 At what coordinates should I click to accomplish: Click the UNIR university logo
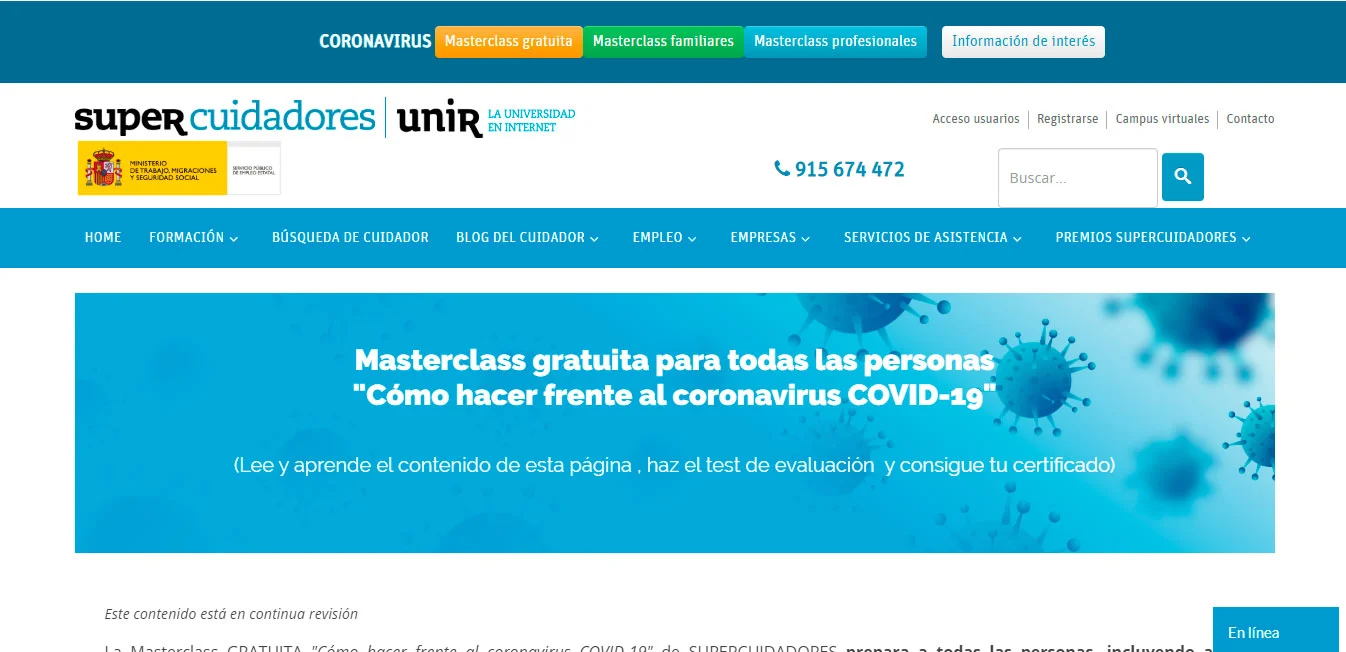[x=486, y=119]
